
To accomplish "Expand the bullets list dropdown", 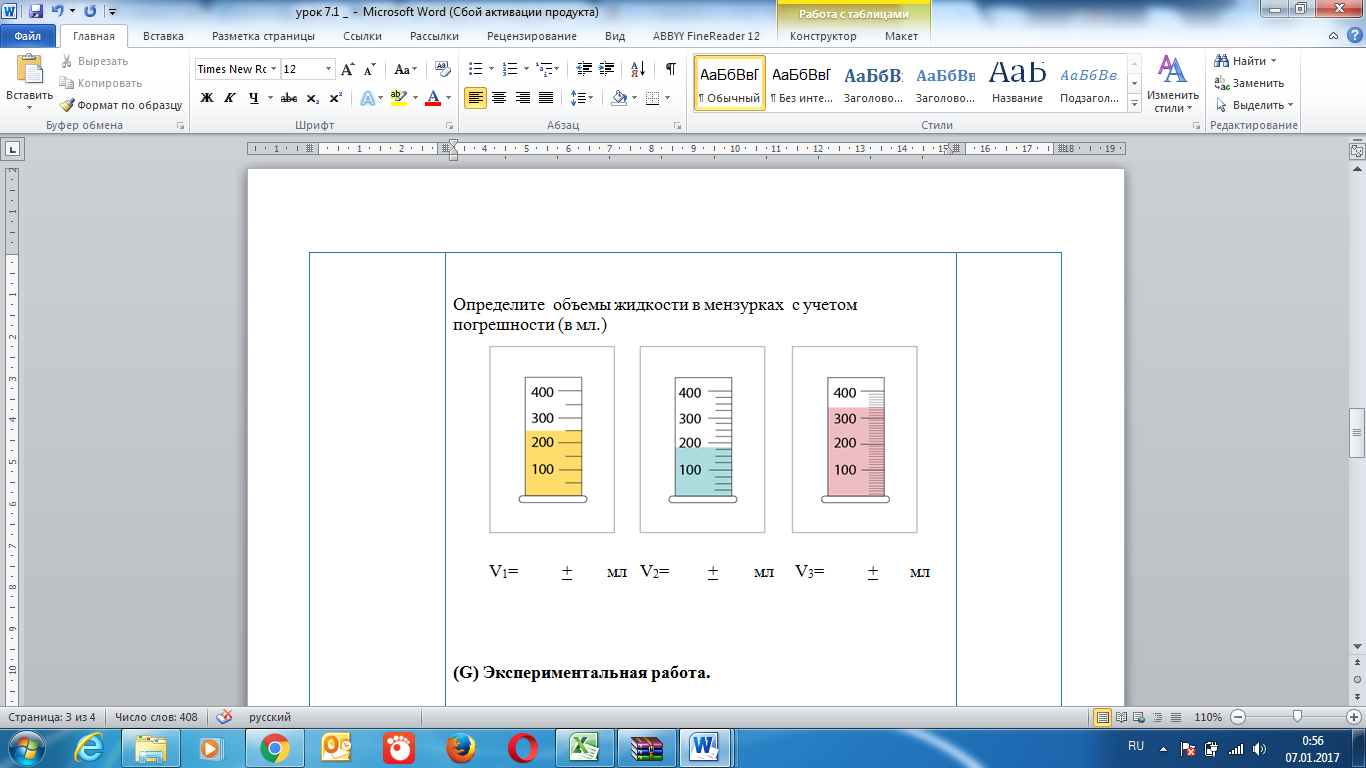I will pyautogui.click(x=490, y=69).
